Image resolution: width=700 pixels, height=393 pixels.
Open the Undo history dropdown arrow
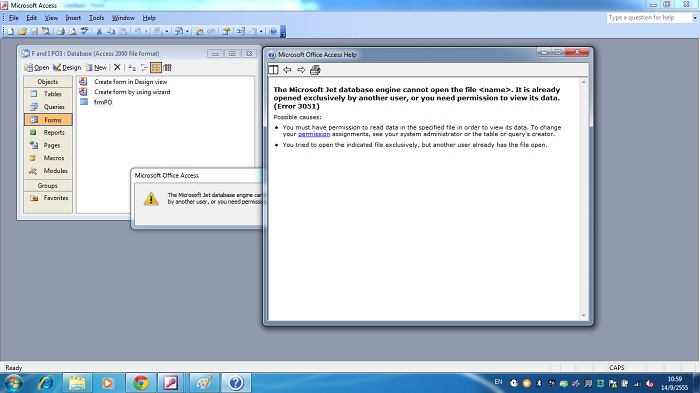146,31
